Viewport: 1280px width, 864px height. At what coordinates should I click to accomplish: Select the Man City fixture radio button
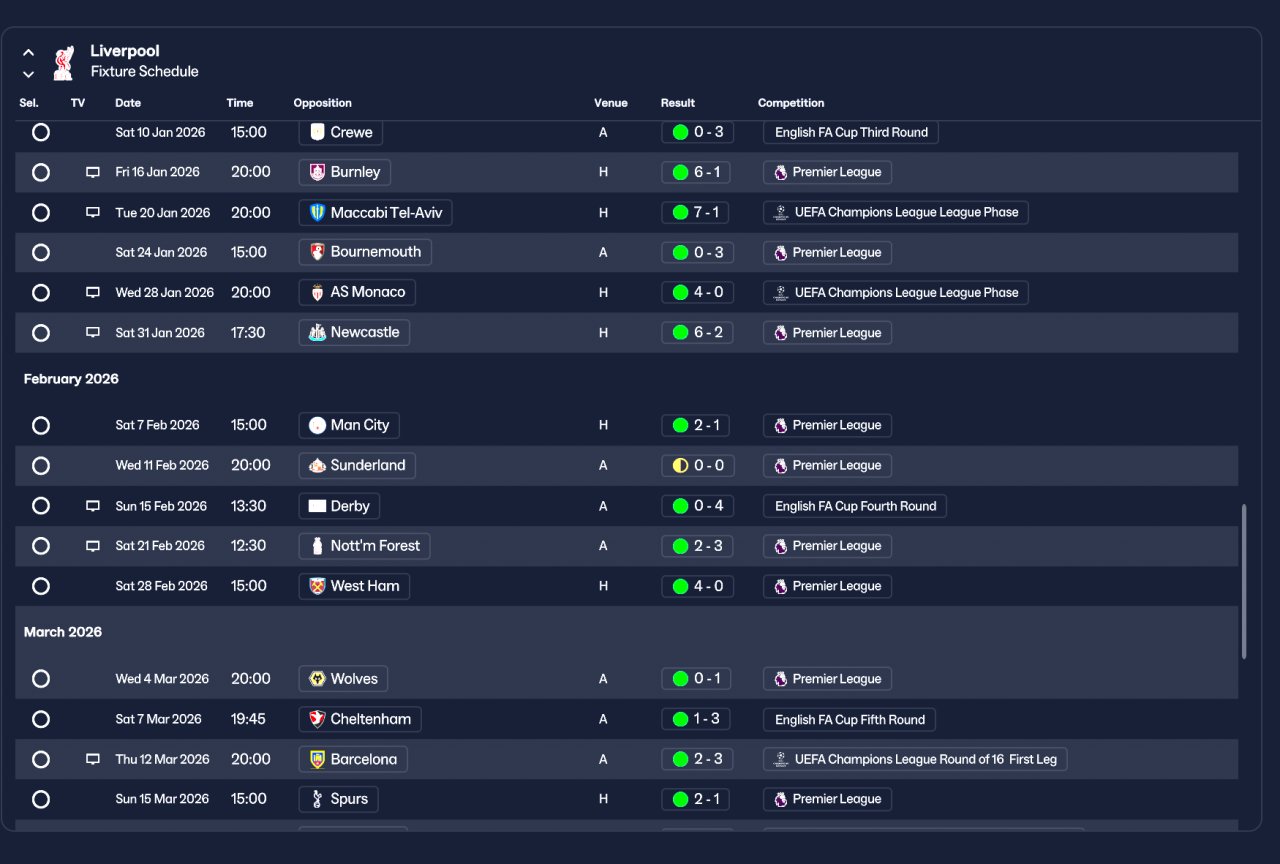(41, 425)
